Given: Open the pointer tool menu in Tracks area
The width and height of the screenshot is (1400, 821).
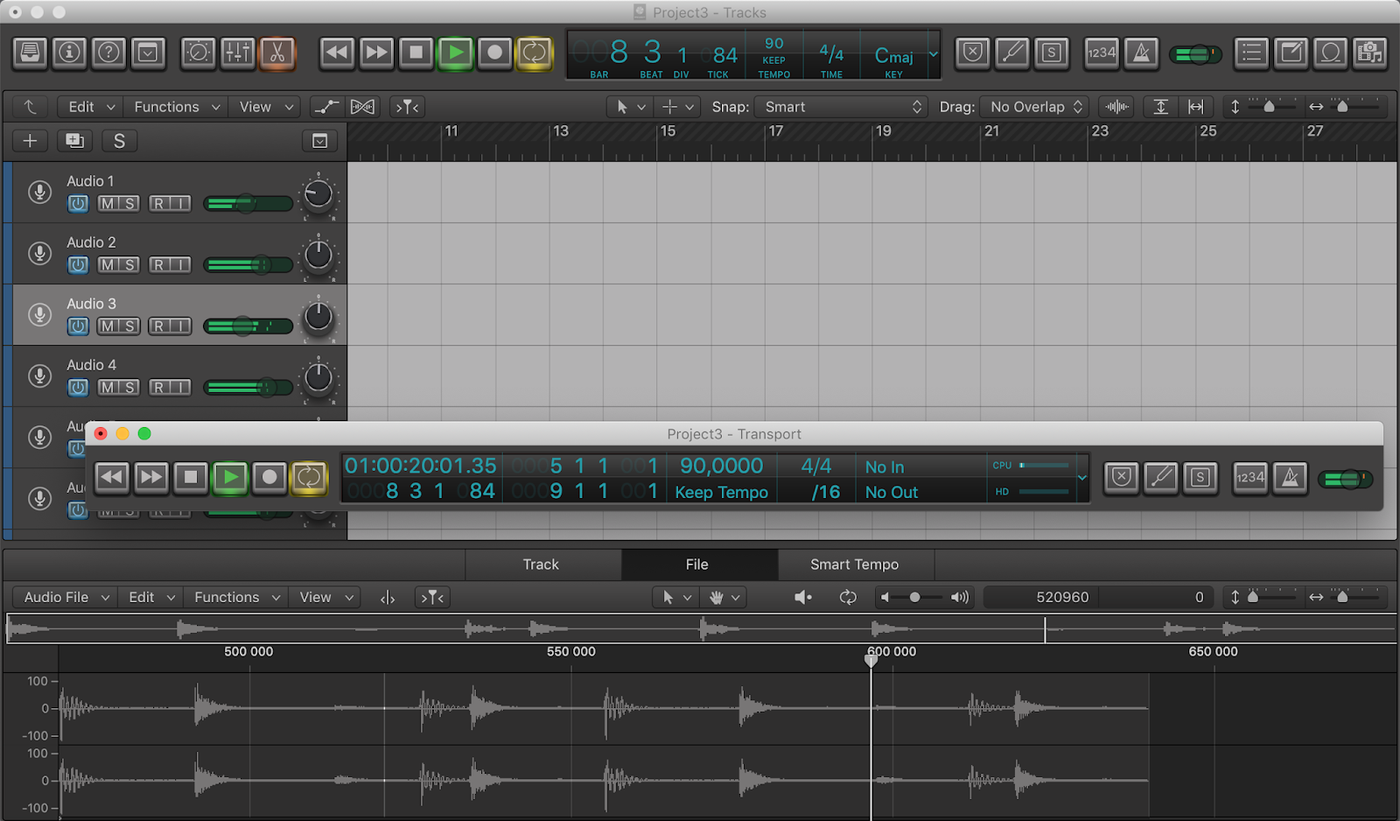Looking at the screenshot, I should [630, 107].
